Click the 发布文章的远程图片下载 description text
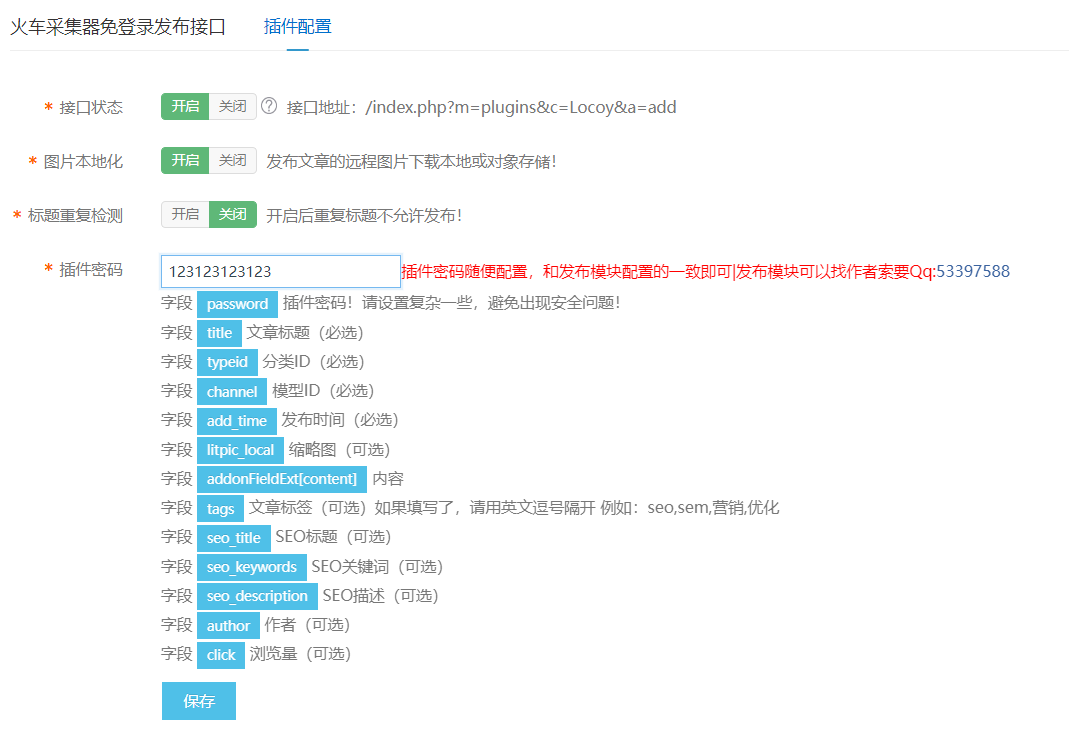The image size is (1069, 734). point(411,162)
